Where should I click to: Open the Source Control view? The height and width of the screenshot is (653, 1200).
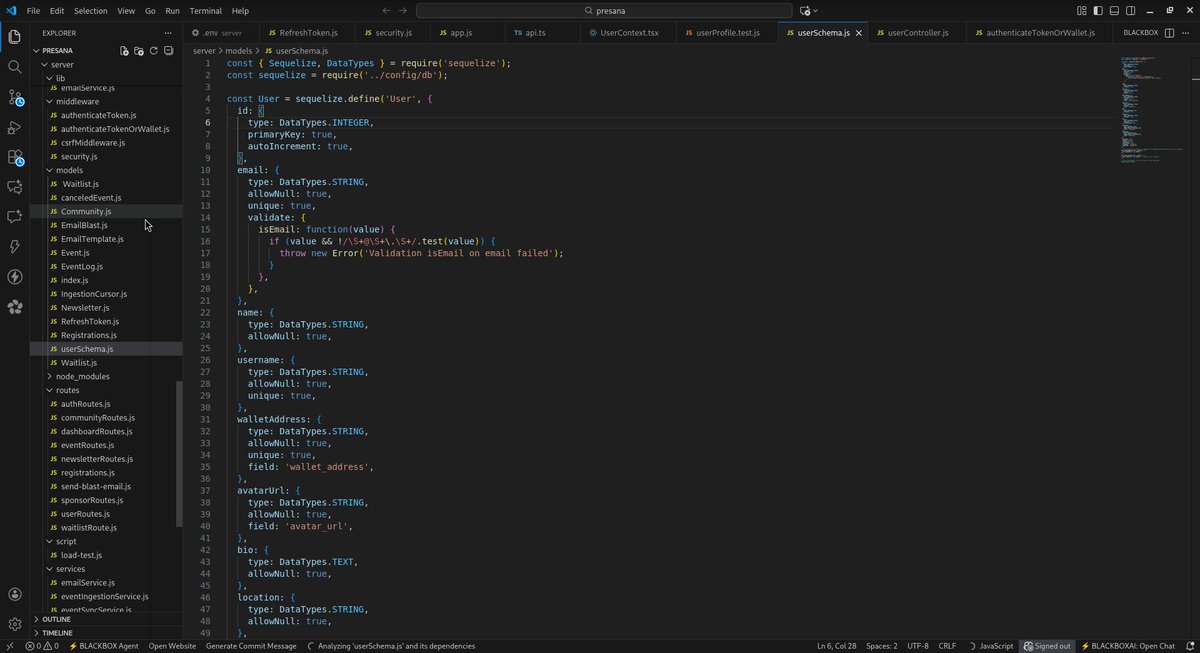pyautogui.click(x=15, y=97)
